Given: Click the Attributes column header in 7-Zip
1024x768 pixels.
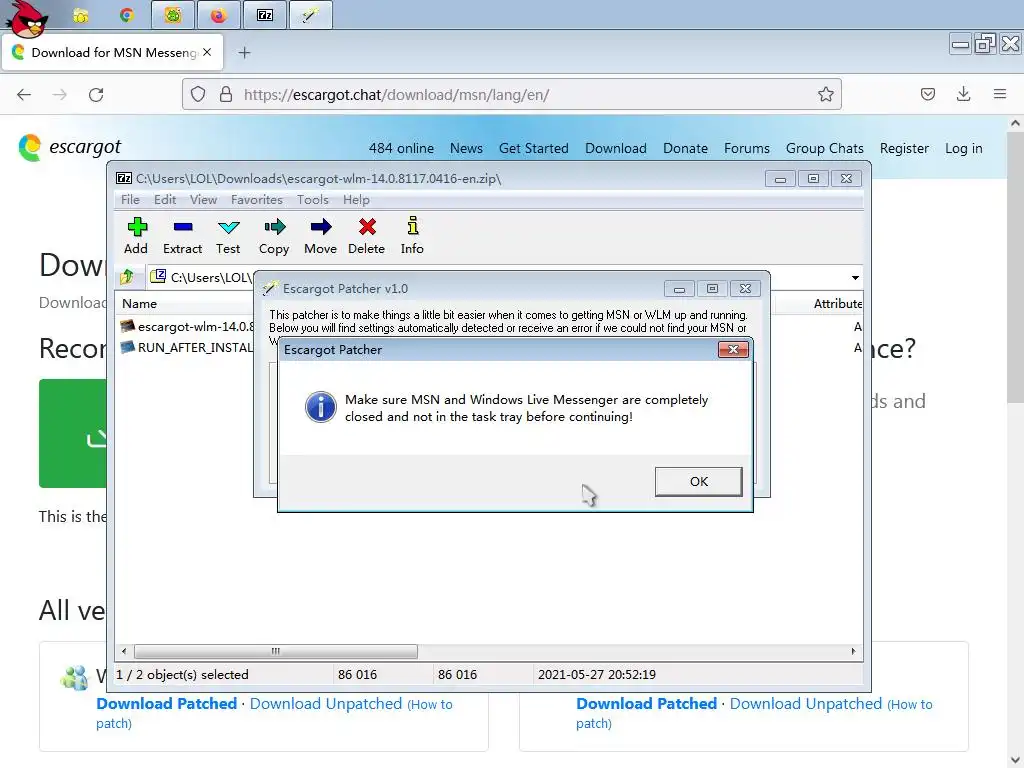Looking at the screenshot, I should 838,304.
